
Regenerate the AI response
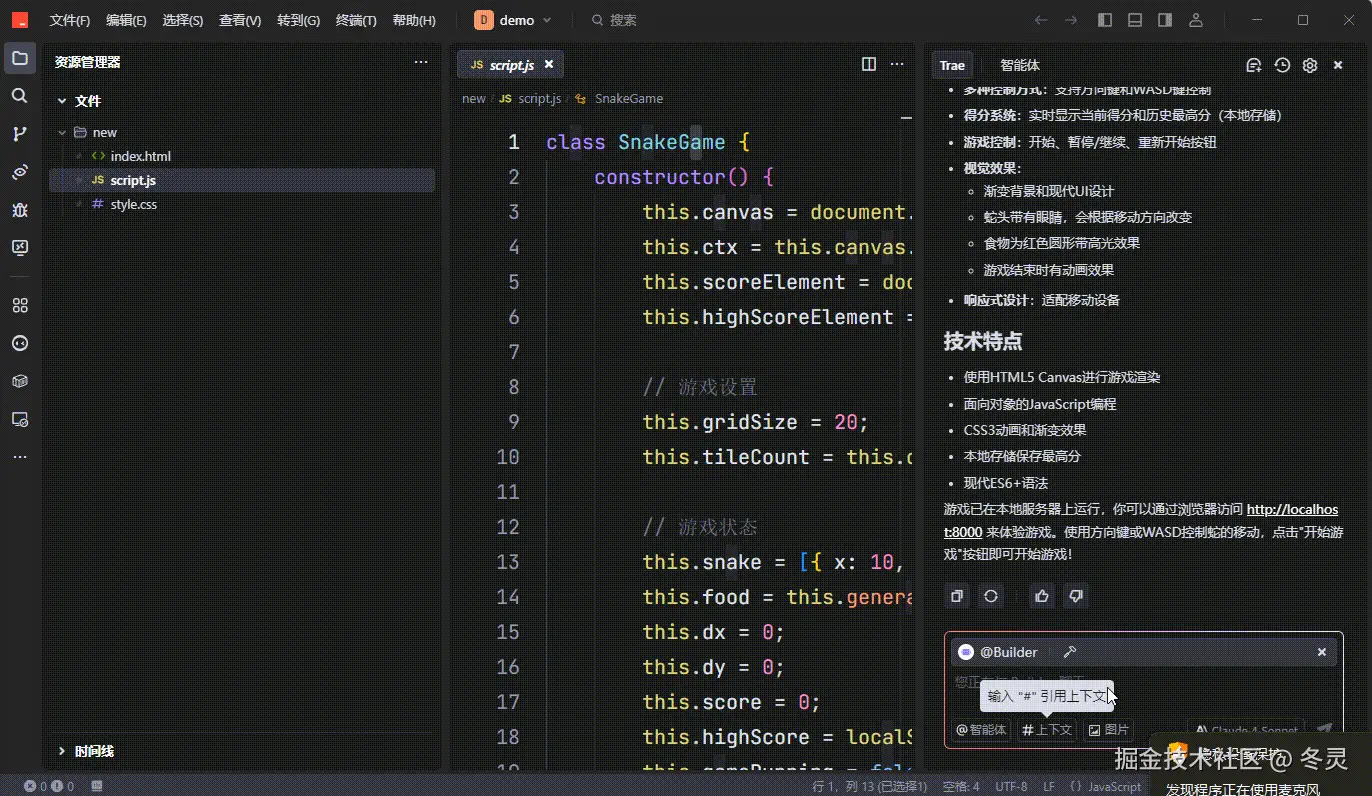pyautogui.click(x=991, y=596)
